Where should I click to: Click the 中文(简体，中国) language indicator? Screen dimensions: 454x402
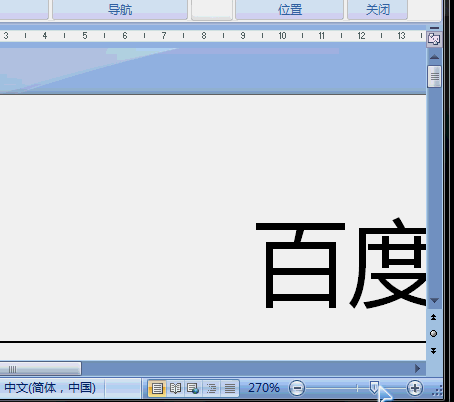(x=50, y=388)
